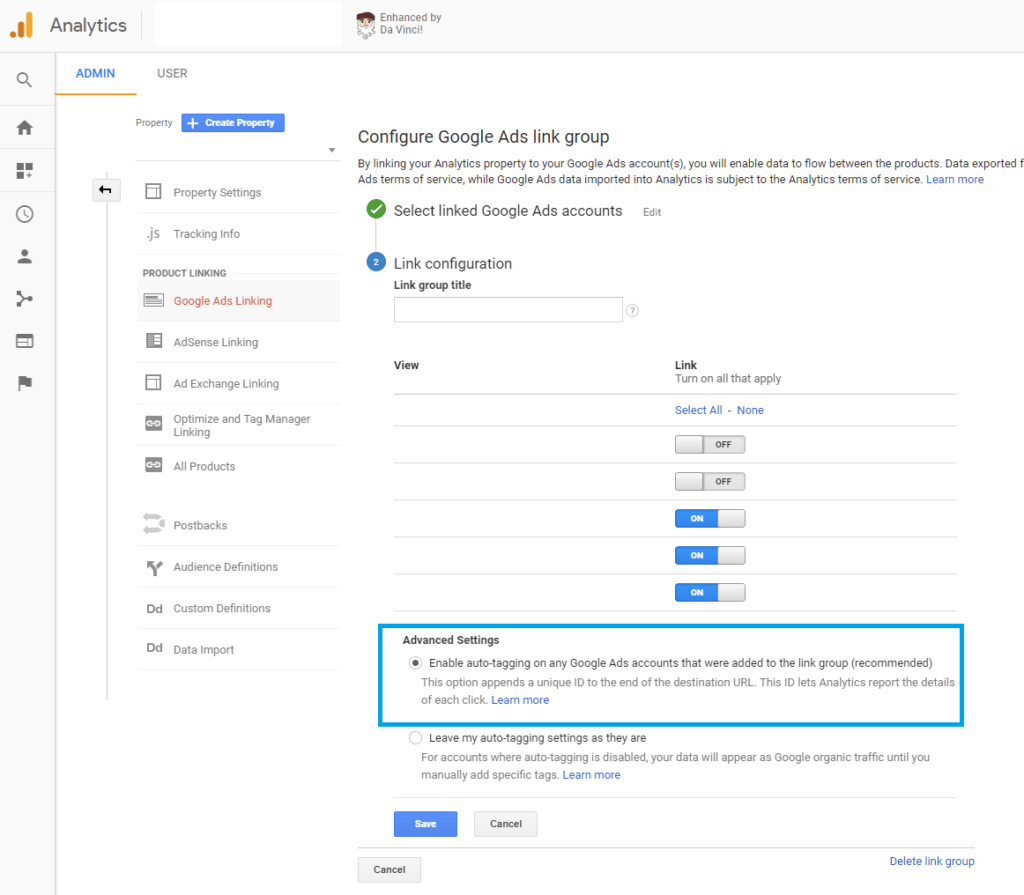
Task: Click Learn more under Leave auto-tagging settings
Action: tap(592, 775)
